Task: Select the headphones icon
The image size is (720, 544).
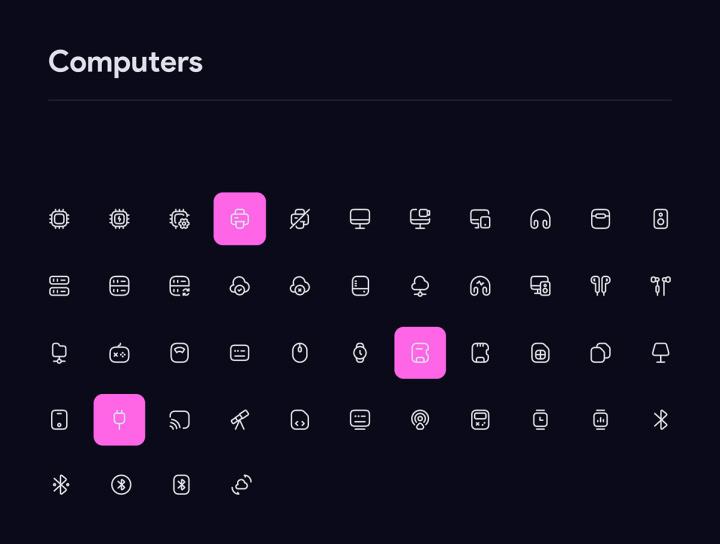Action: [x=540, y=219]
